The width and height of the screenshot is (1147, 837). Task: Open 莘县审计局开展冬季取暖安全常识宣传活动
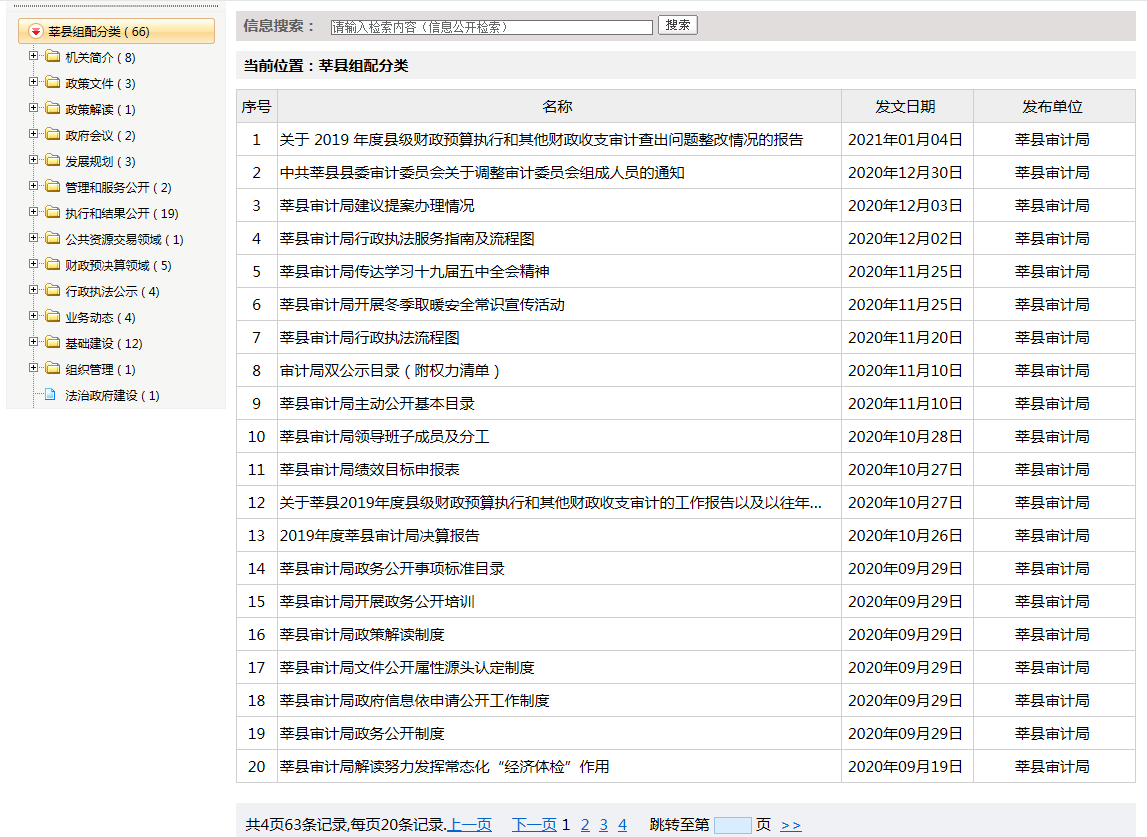coord(422,304)
